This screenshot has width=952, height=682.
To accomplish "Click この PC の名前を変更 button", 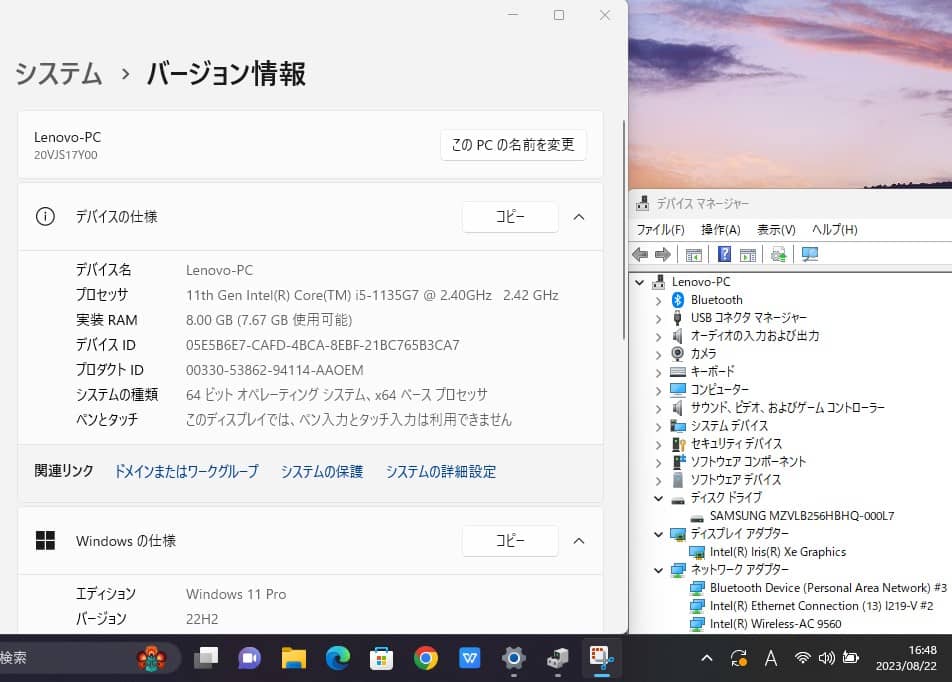I will [x=513, y=145].
